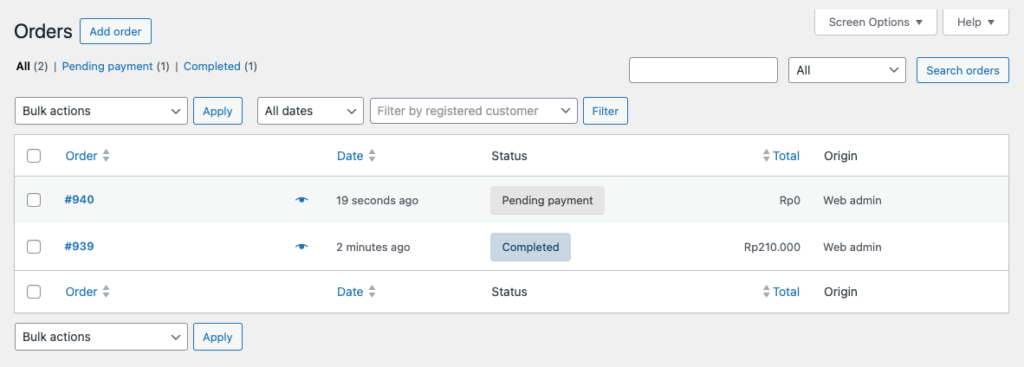This screenshot has width=1024, height=367.
Task: Select checkbox for order #939
Action: pos(34,247)
